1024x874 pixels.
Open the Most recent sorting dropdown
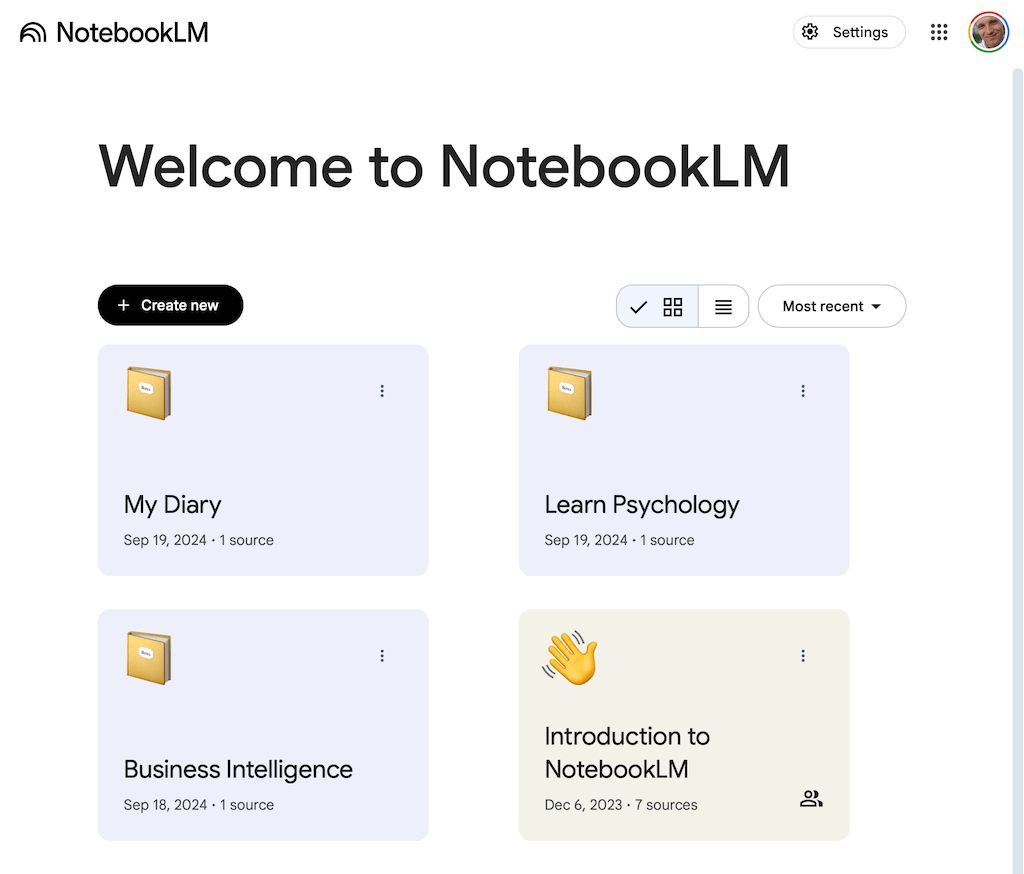pos(831,306)
